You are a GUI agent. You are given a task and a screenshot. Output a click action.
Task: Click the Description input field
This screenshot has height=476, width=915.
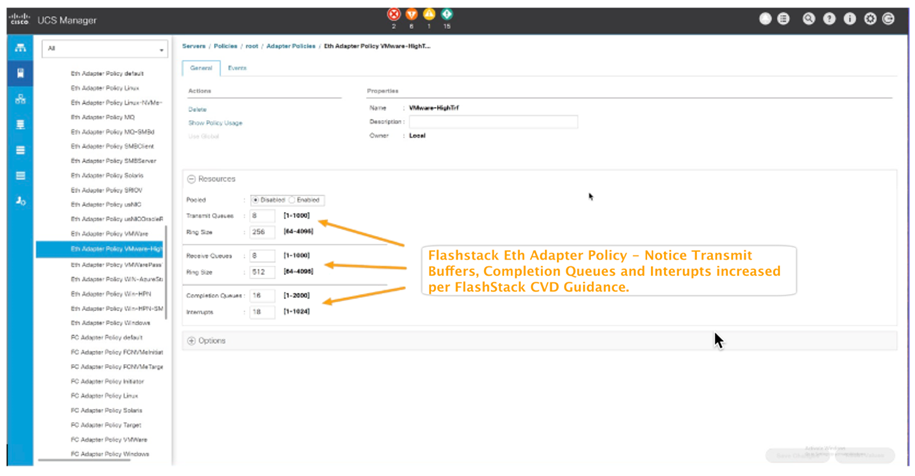pos(493,122)
